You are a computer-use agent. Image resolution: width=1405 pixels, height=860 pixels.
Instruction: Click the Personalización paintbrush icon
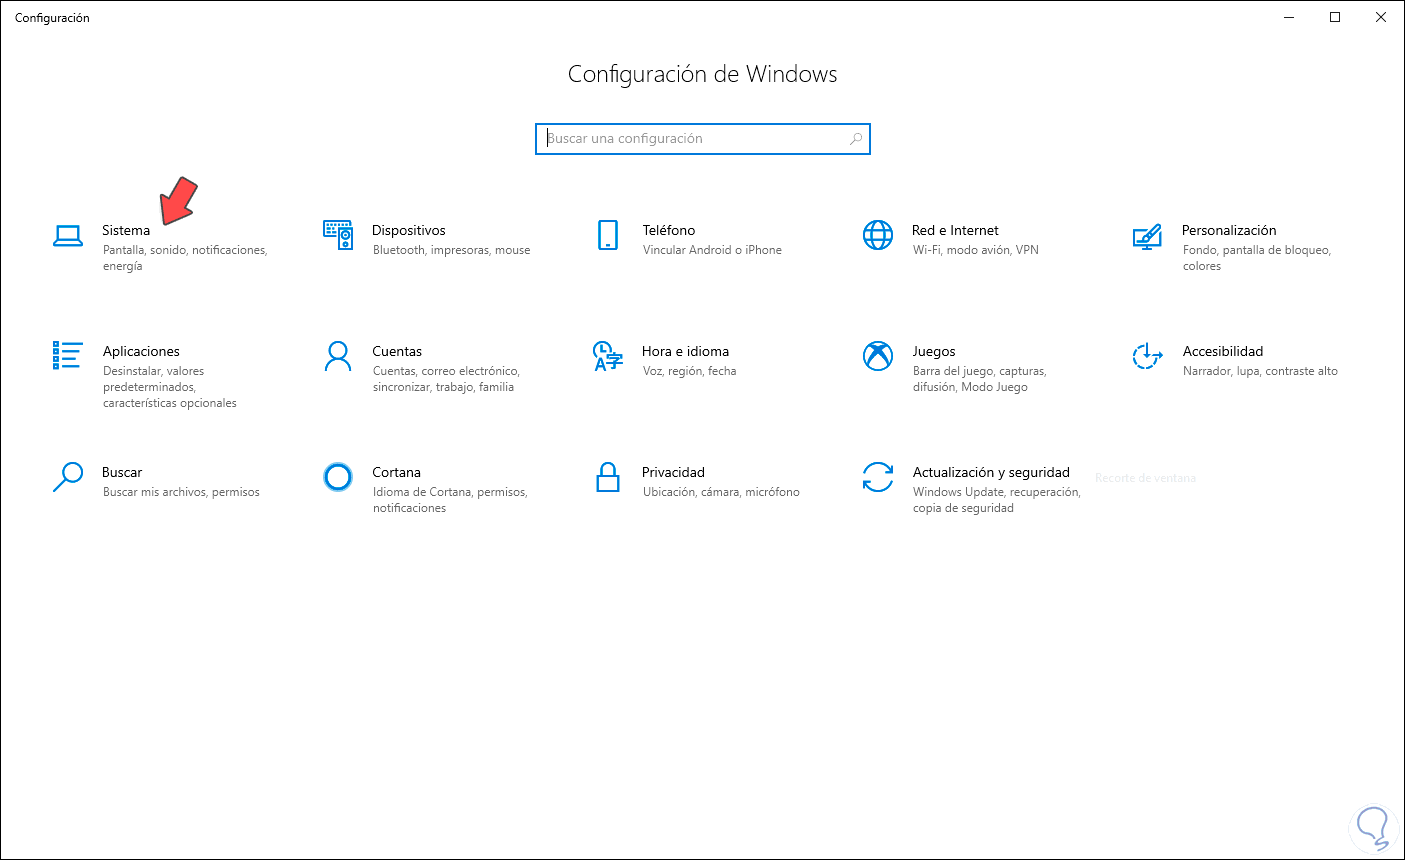(1147, 236)
